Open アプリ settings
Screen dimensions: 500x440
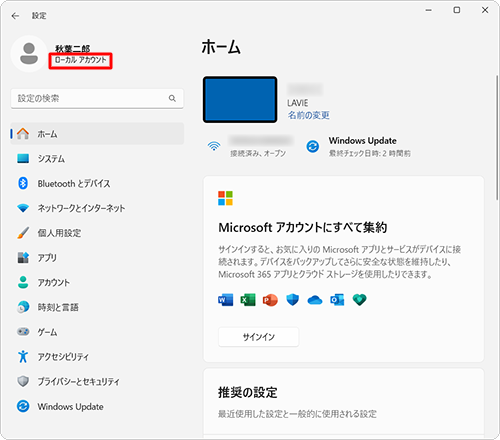coord(97,257)
